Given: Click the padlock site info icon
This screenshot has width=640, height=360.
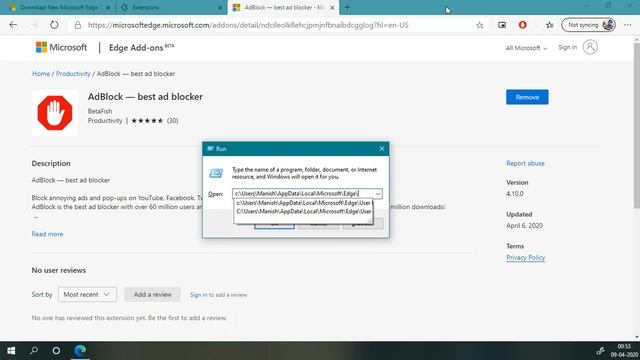Looking at the screenshot, I should pyautogui.click(x=78, y=25).
